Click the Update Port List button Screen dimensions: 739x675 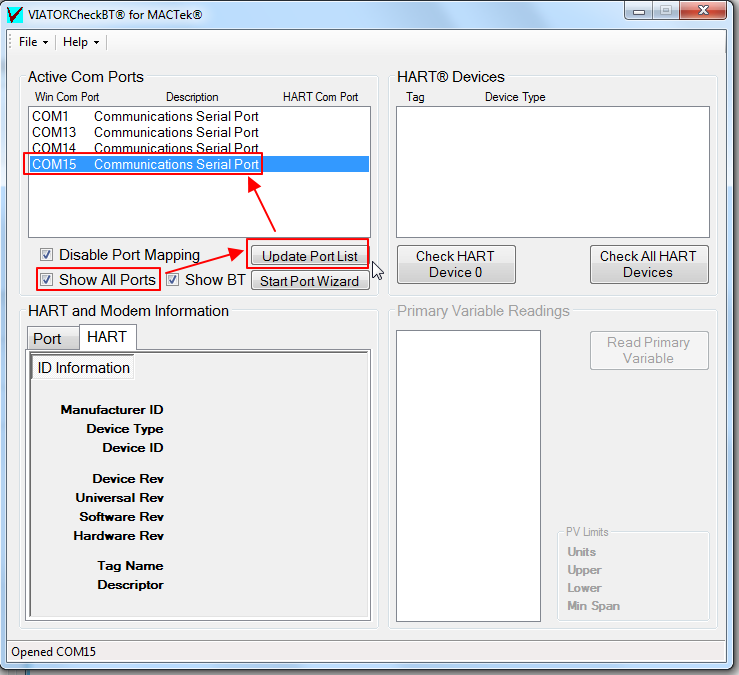click(x=310, y=256)
